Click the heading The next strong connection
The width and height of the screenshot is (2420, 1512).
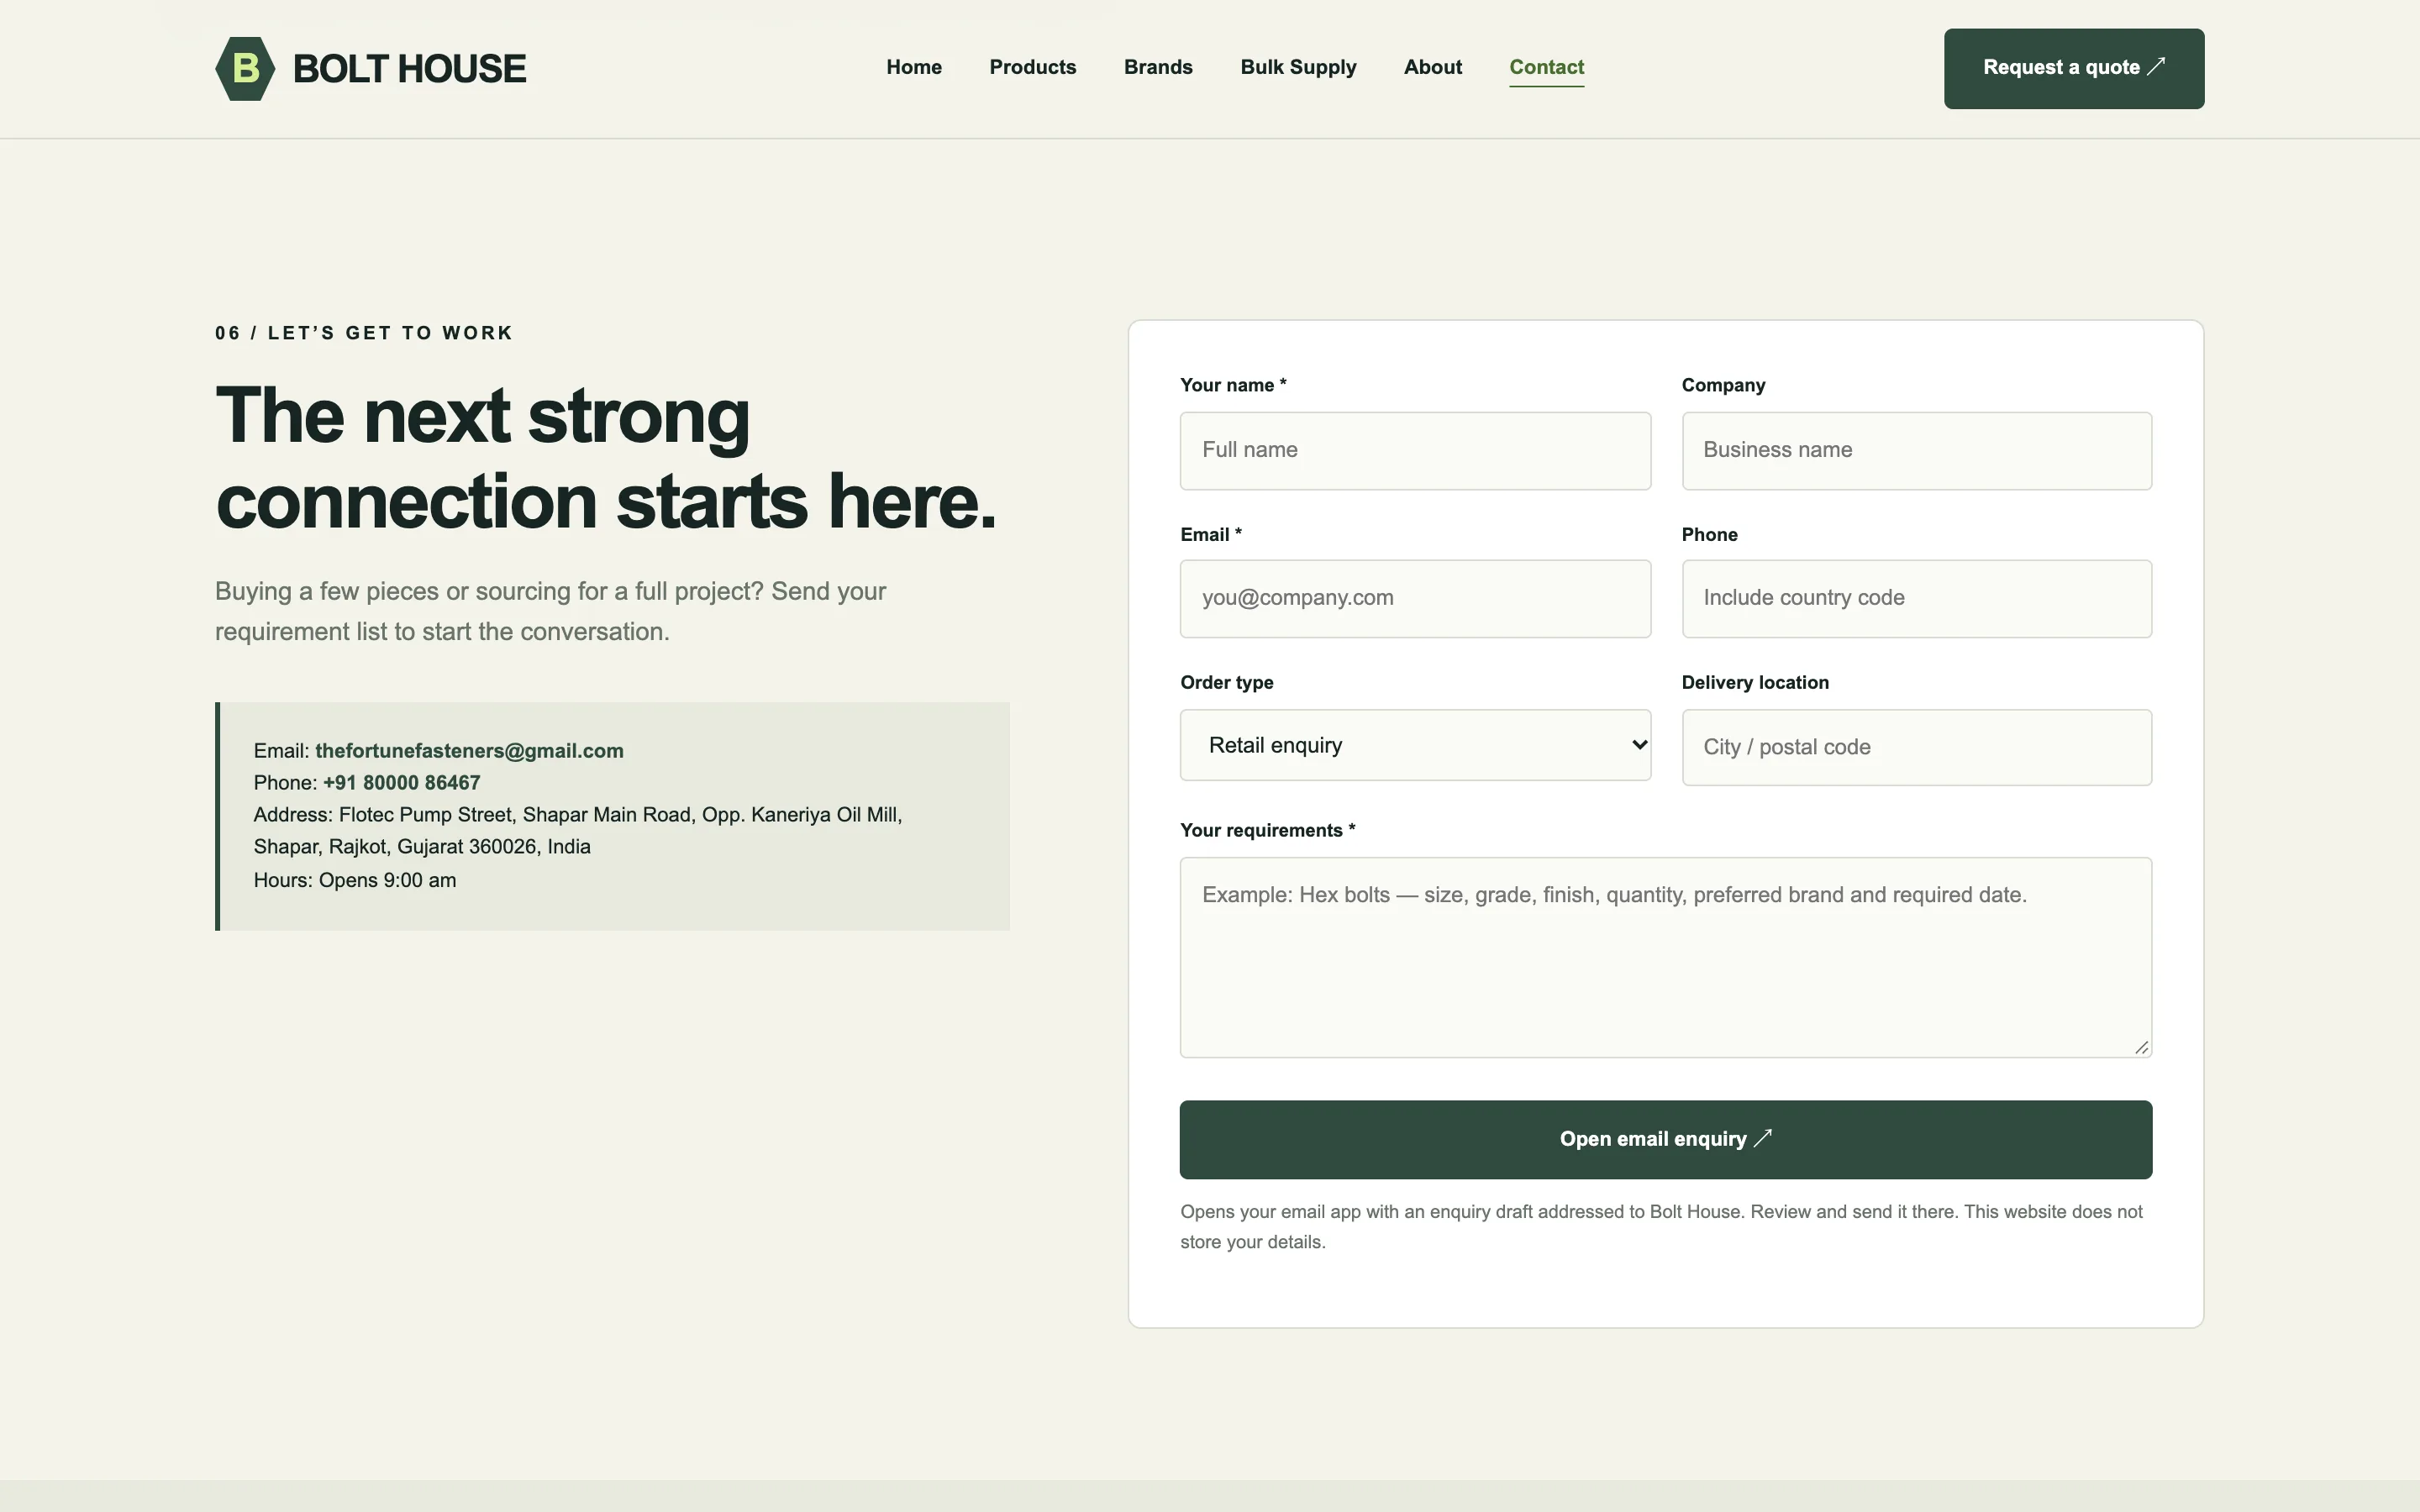point(606,458)
